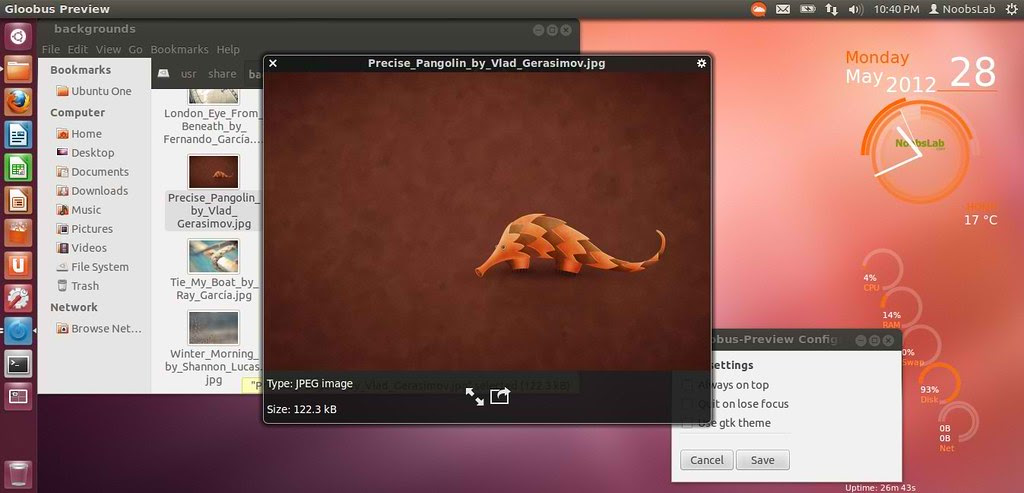This screenshot has height=493, width=1024.
Task: Open LibreOffice Writer launcher icon
Action: coord(18,135)
